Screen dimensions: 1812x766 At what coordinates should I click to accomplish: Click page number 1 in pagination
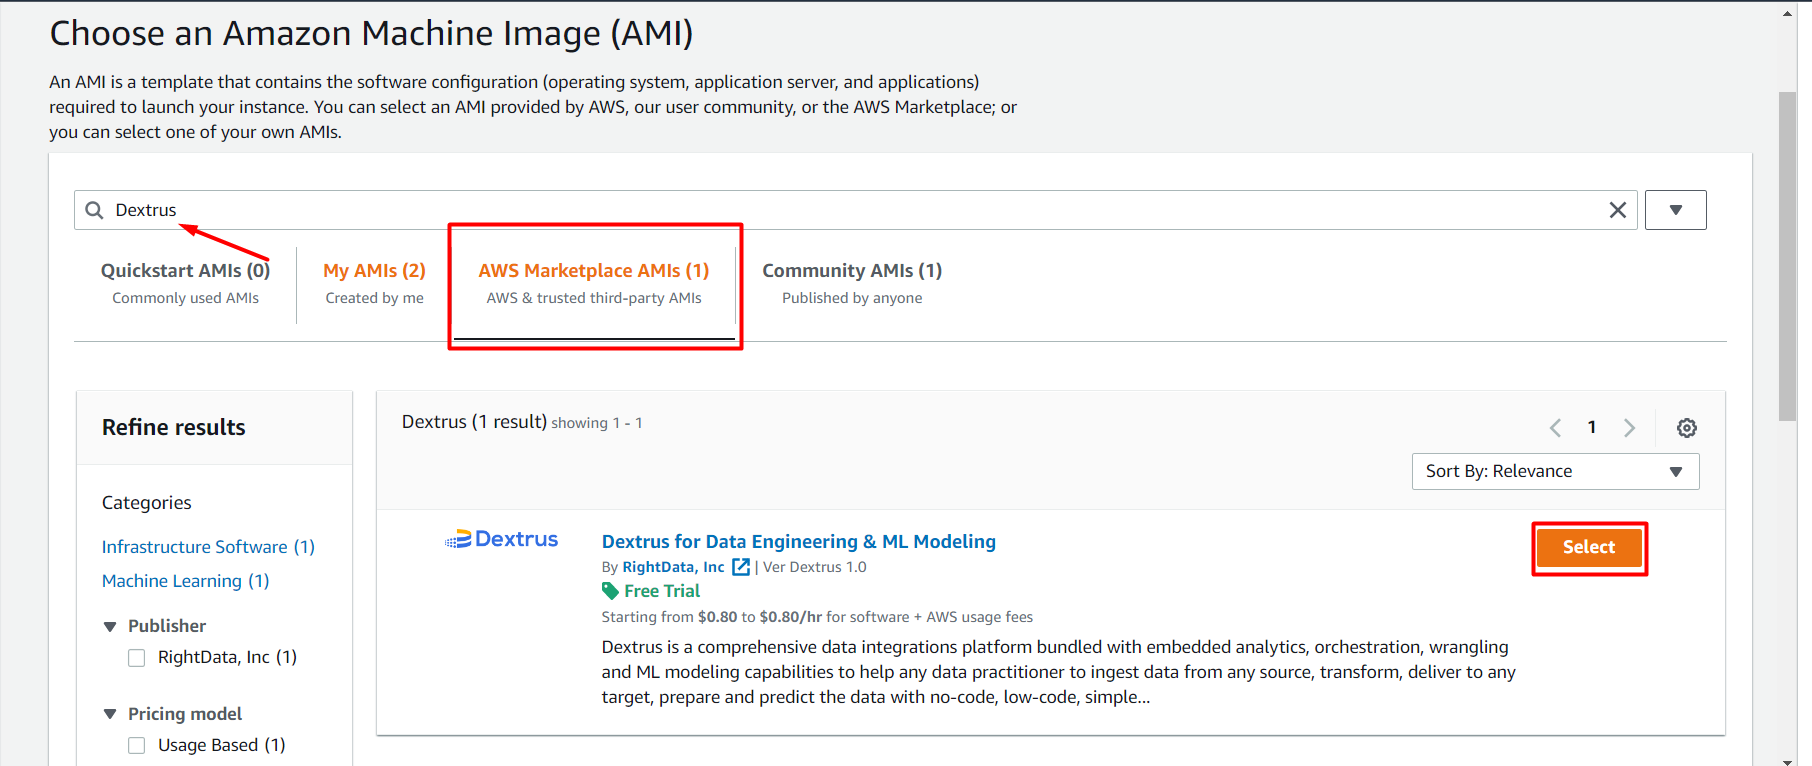click(x=1592, y=428)
